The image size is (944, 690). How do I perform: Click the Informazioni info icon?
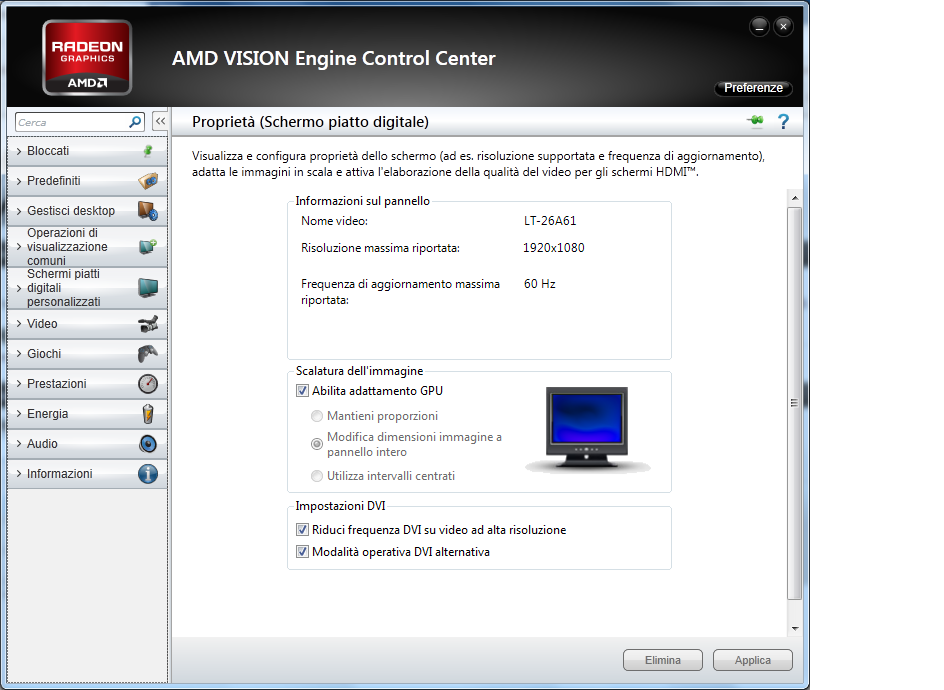148,474
